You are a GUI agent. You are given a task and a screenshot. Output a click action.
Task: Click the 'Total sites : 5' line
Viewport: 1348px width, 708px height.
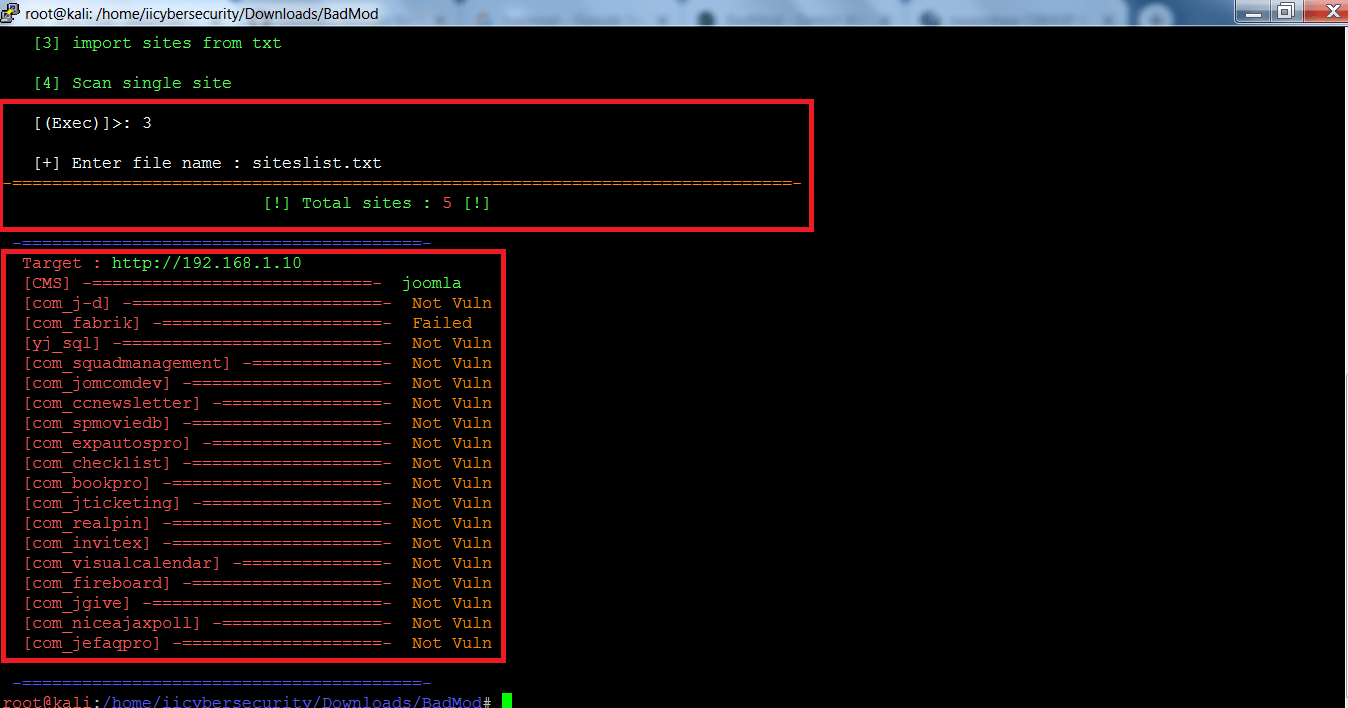[376, 203]
